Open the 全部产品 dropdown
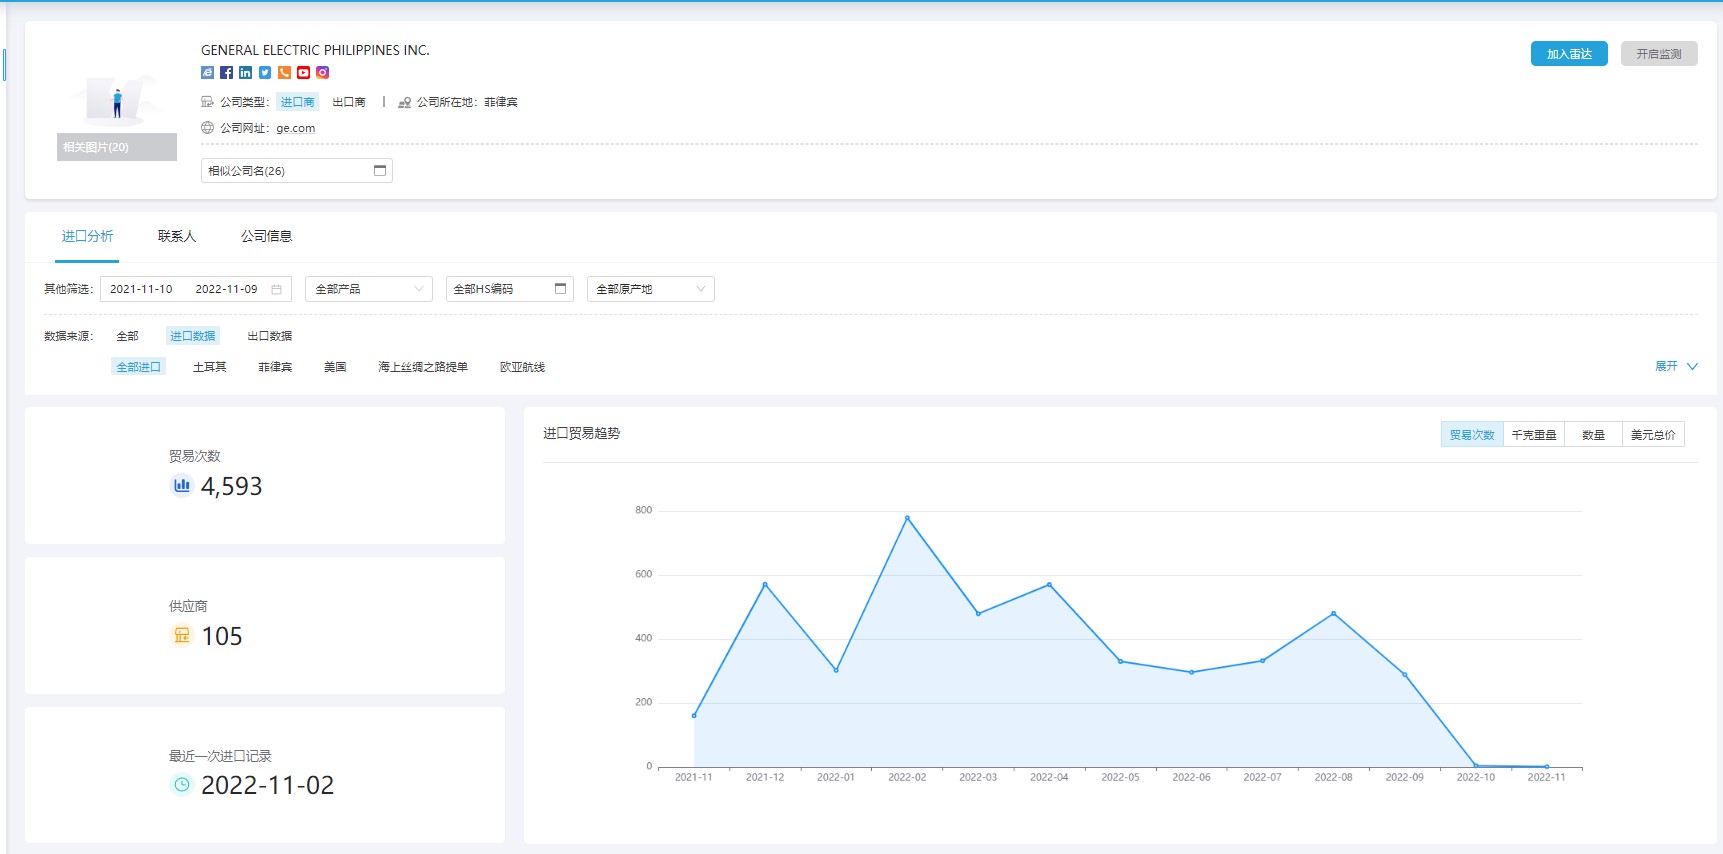Viewport: 1723px width, 854px height. (369, 289)
